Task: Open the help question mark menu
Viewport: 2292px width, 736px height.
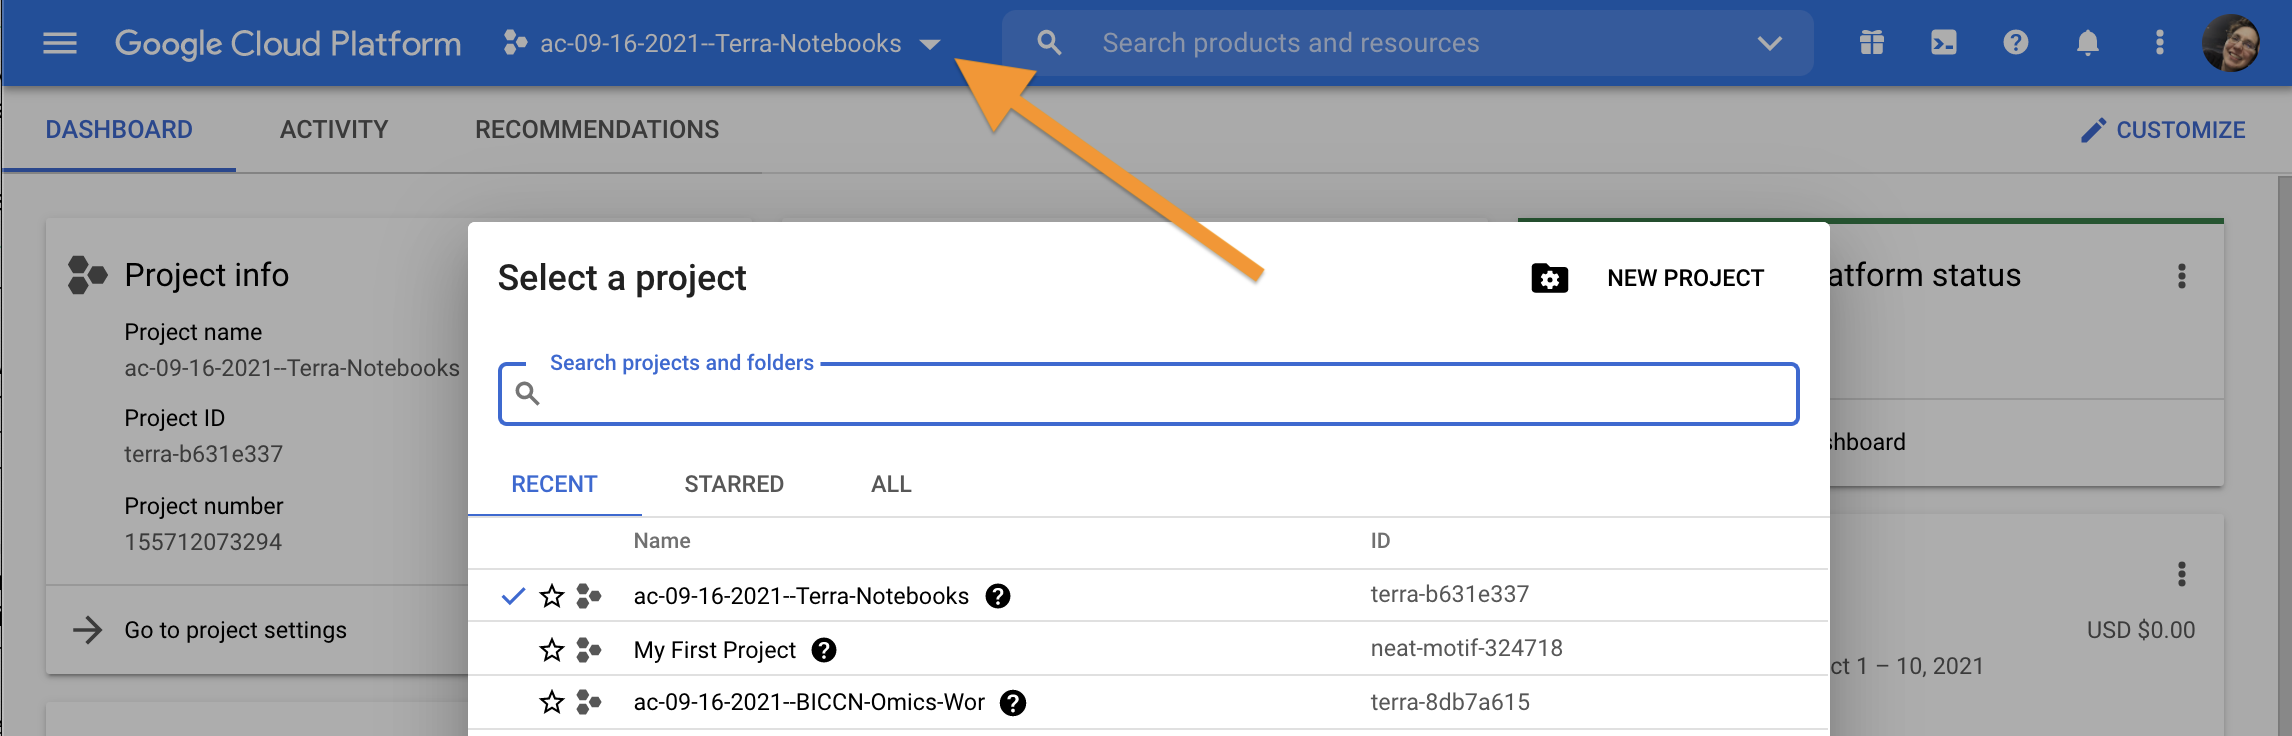Action: coord(2015,43)
